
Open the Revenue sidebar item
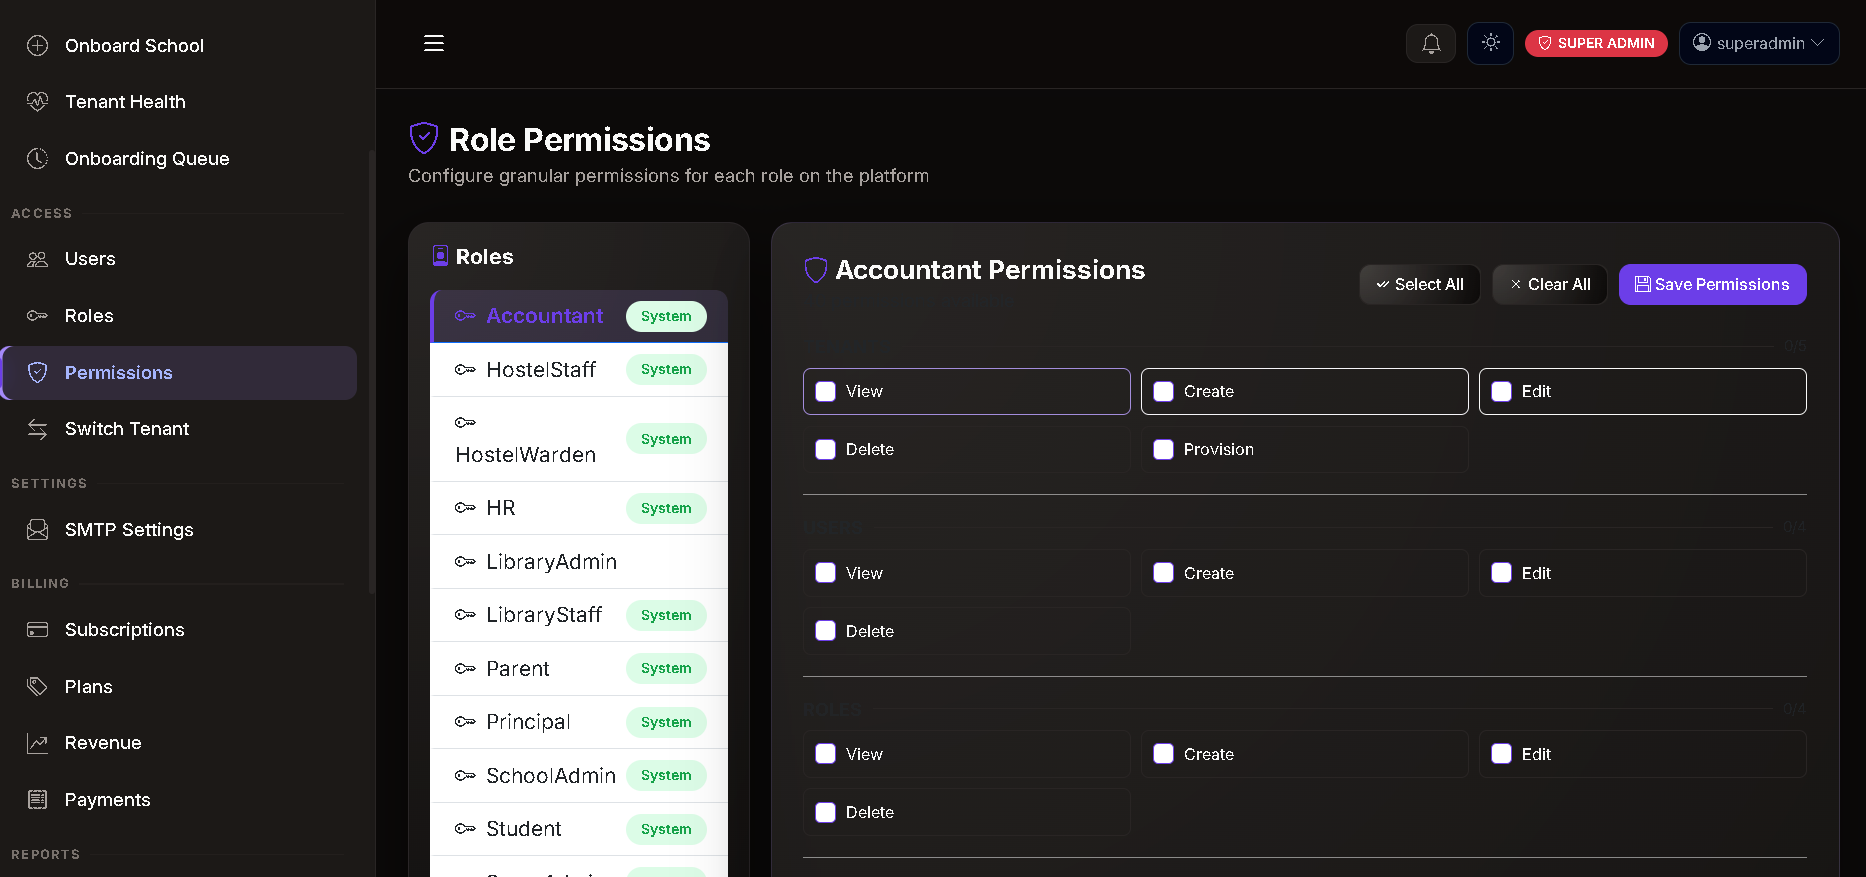[x=178, y=743]
